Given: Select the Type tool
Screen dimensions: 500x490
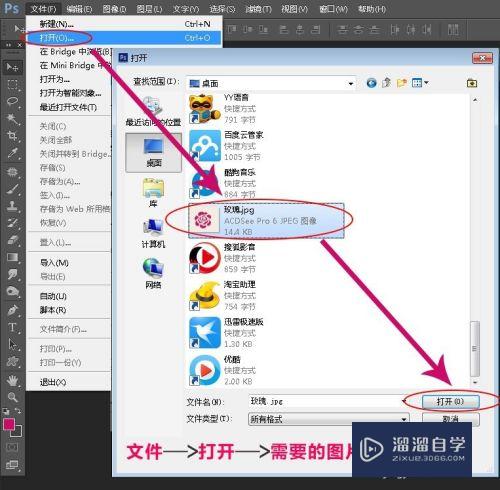Looking at the screenshot, I should [13, 327].
